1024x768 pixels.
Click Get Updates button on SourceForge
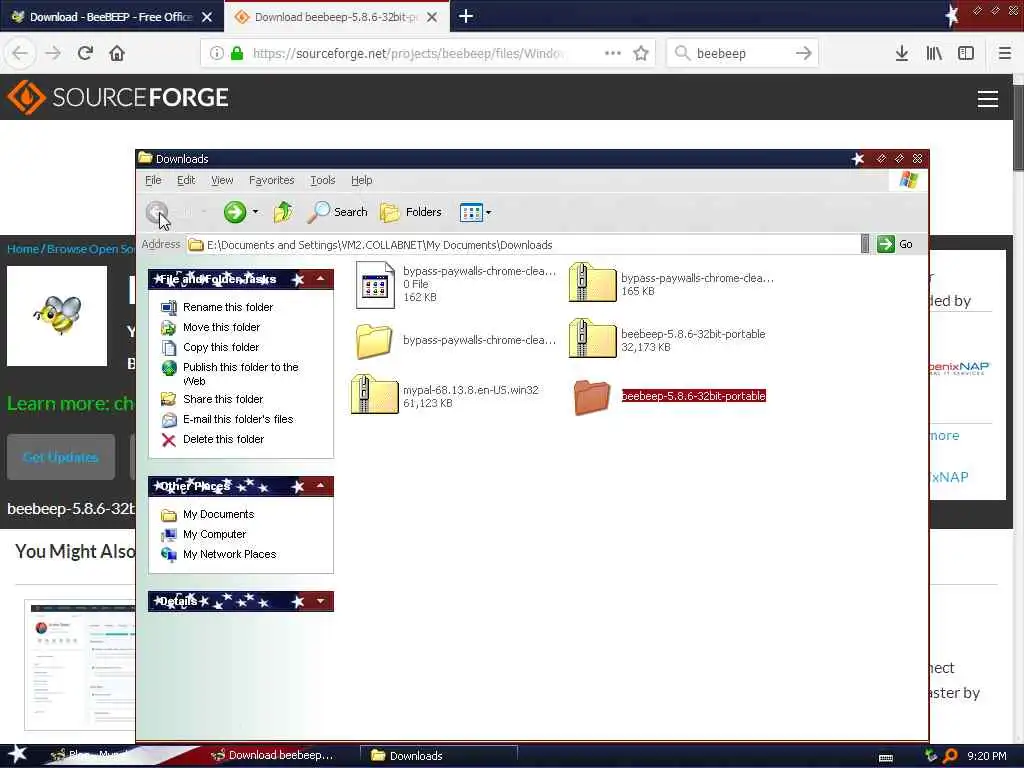pos(61,457)
